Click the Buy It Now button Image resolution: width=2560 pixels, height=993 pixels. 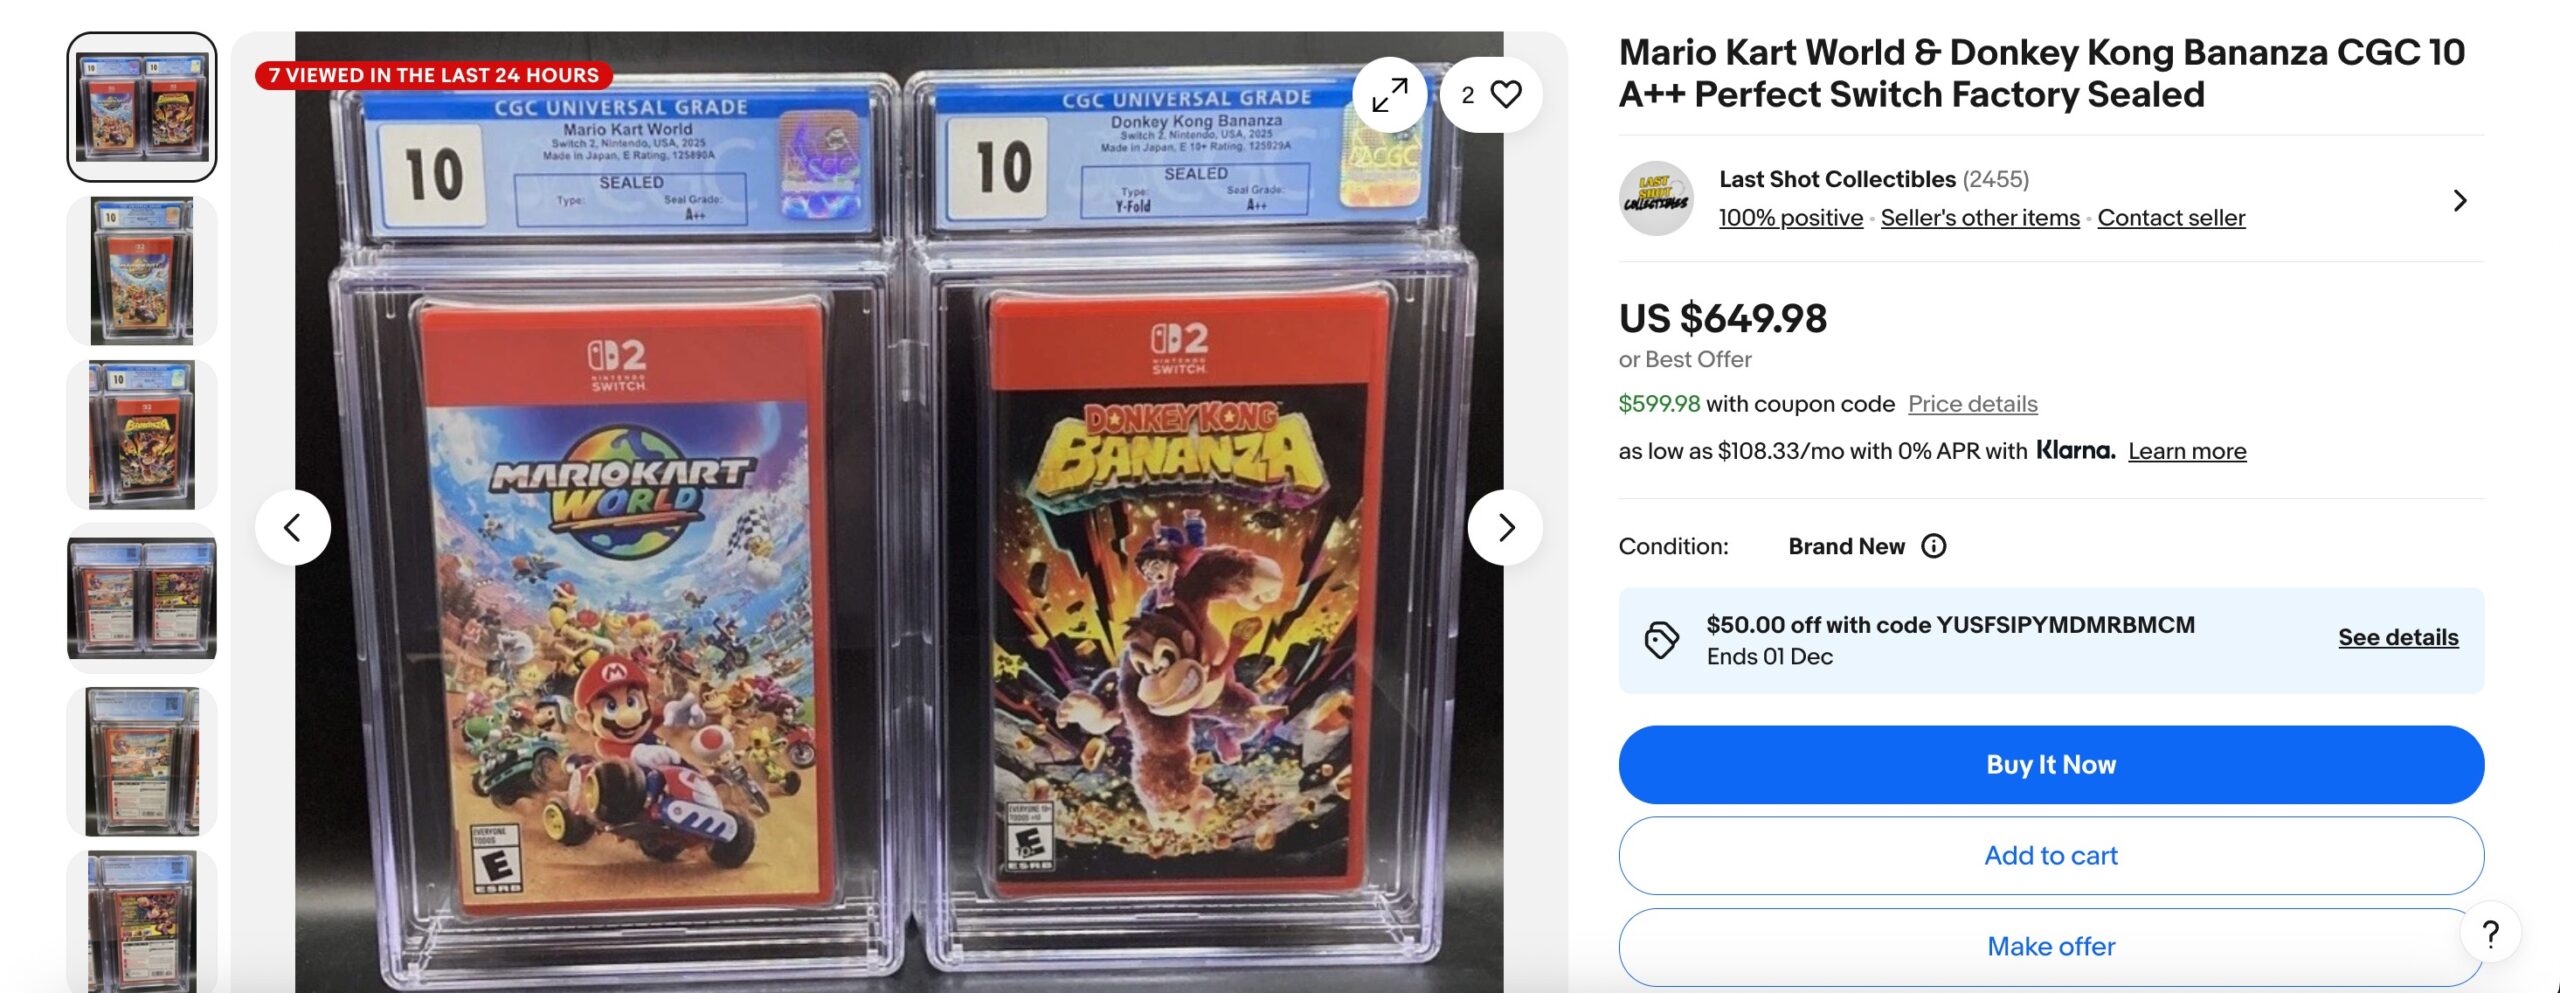[x=2051, y=764]
